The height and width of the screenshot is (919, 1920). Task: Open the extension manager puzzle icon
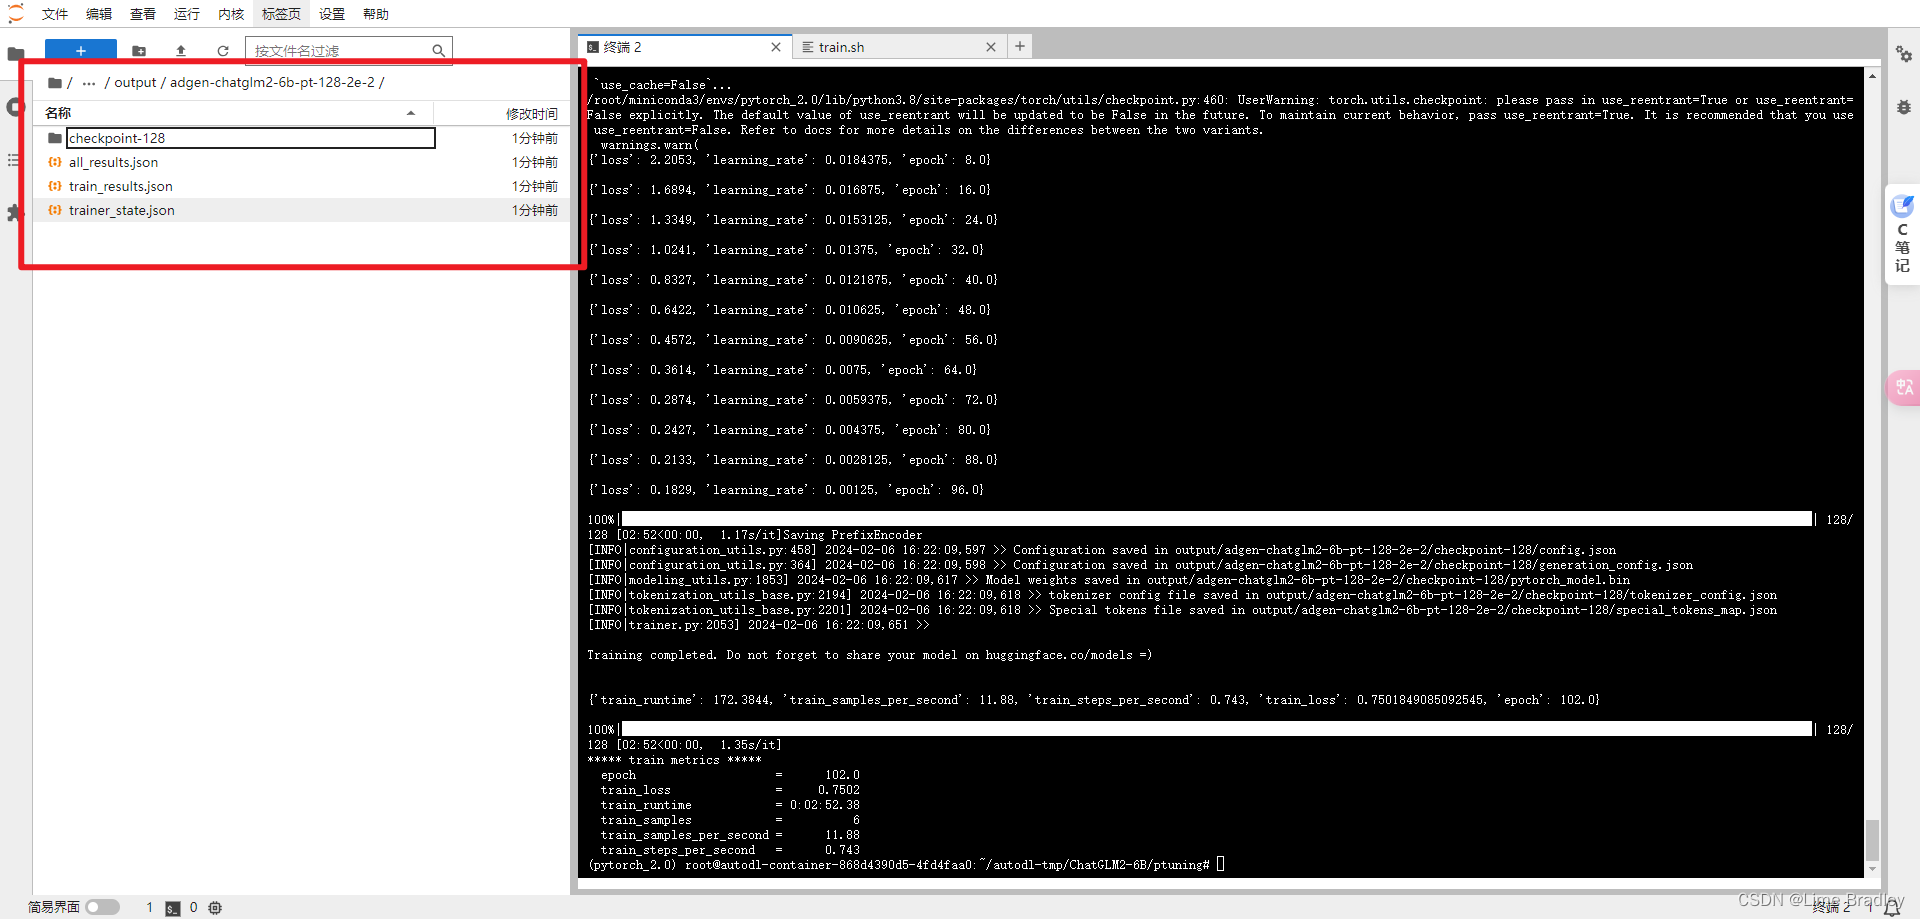pos(14,213)
